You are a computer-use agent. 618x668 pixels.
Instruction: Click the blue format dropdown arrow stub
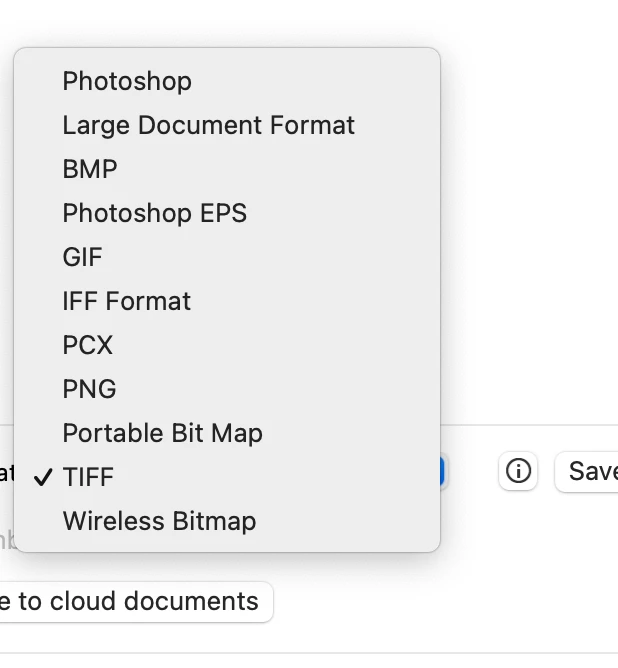[x=443, y=472]
